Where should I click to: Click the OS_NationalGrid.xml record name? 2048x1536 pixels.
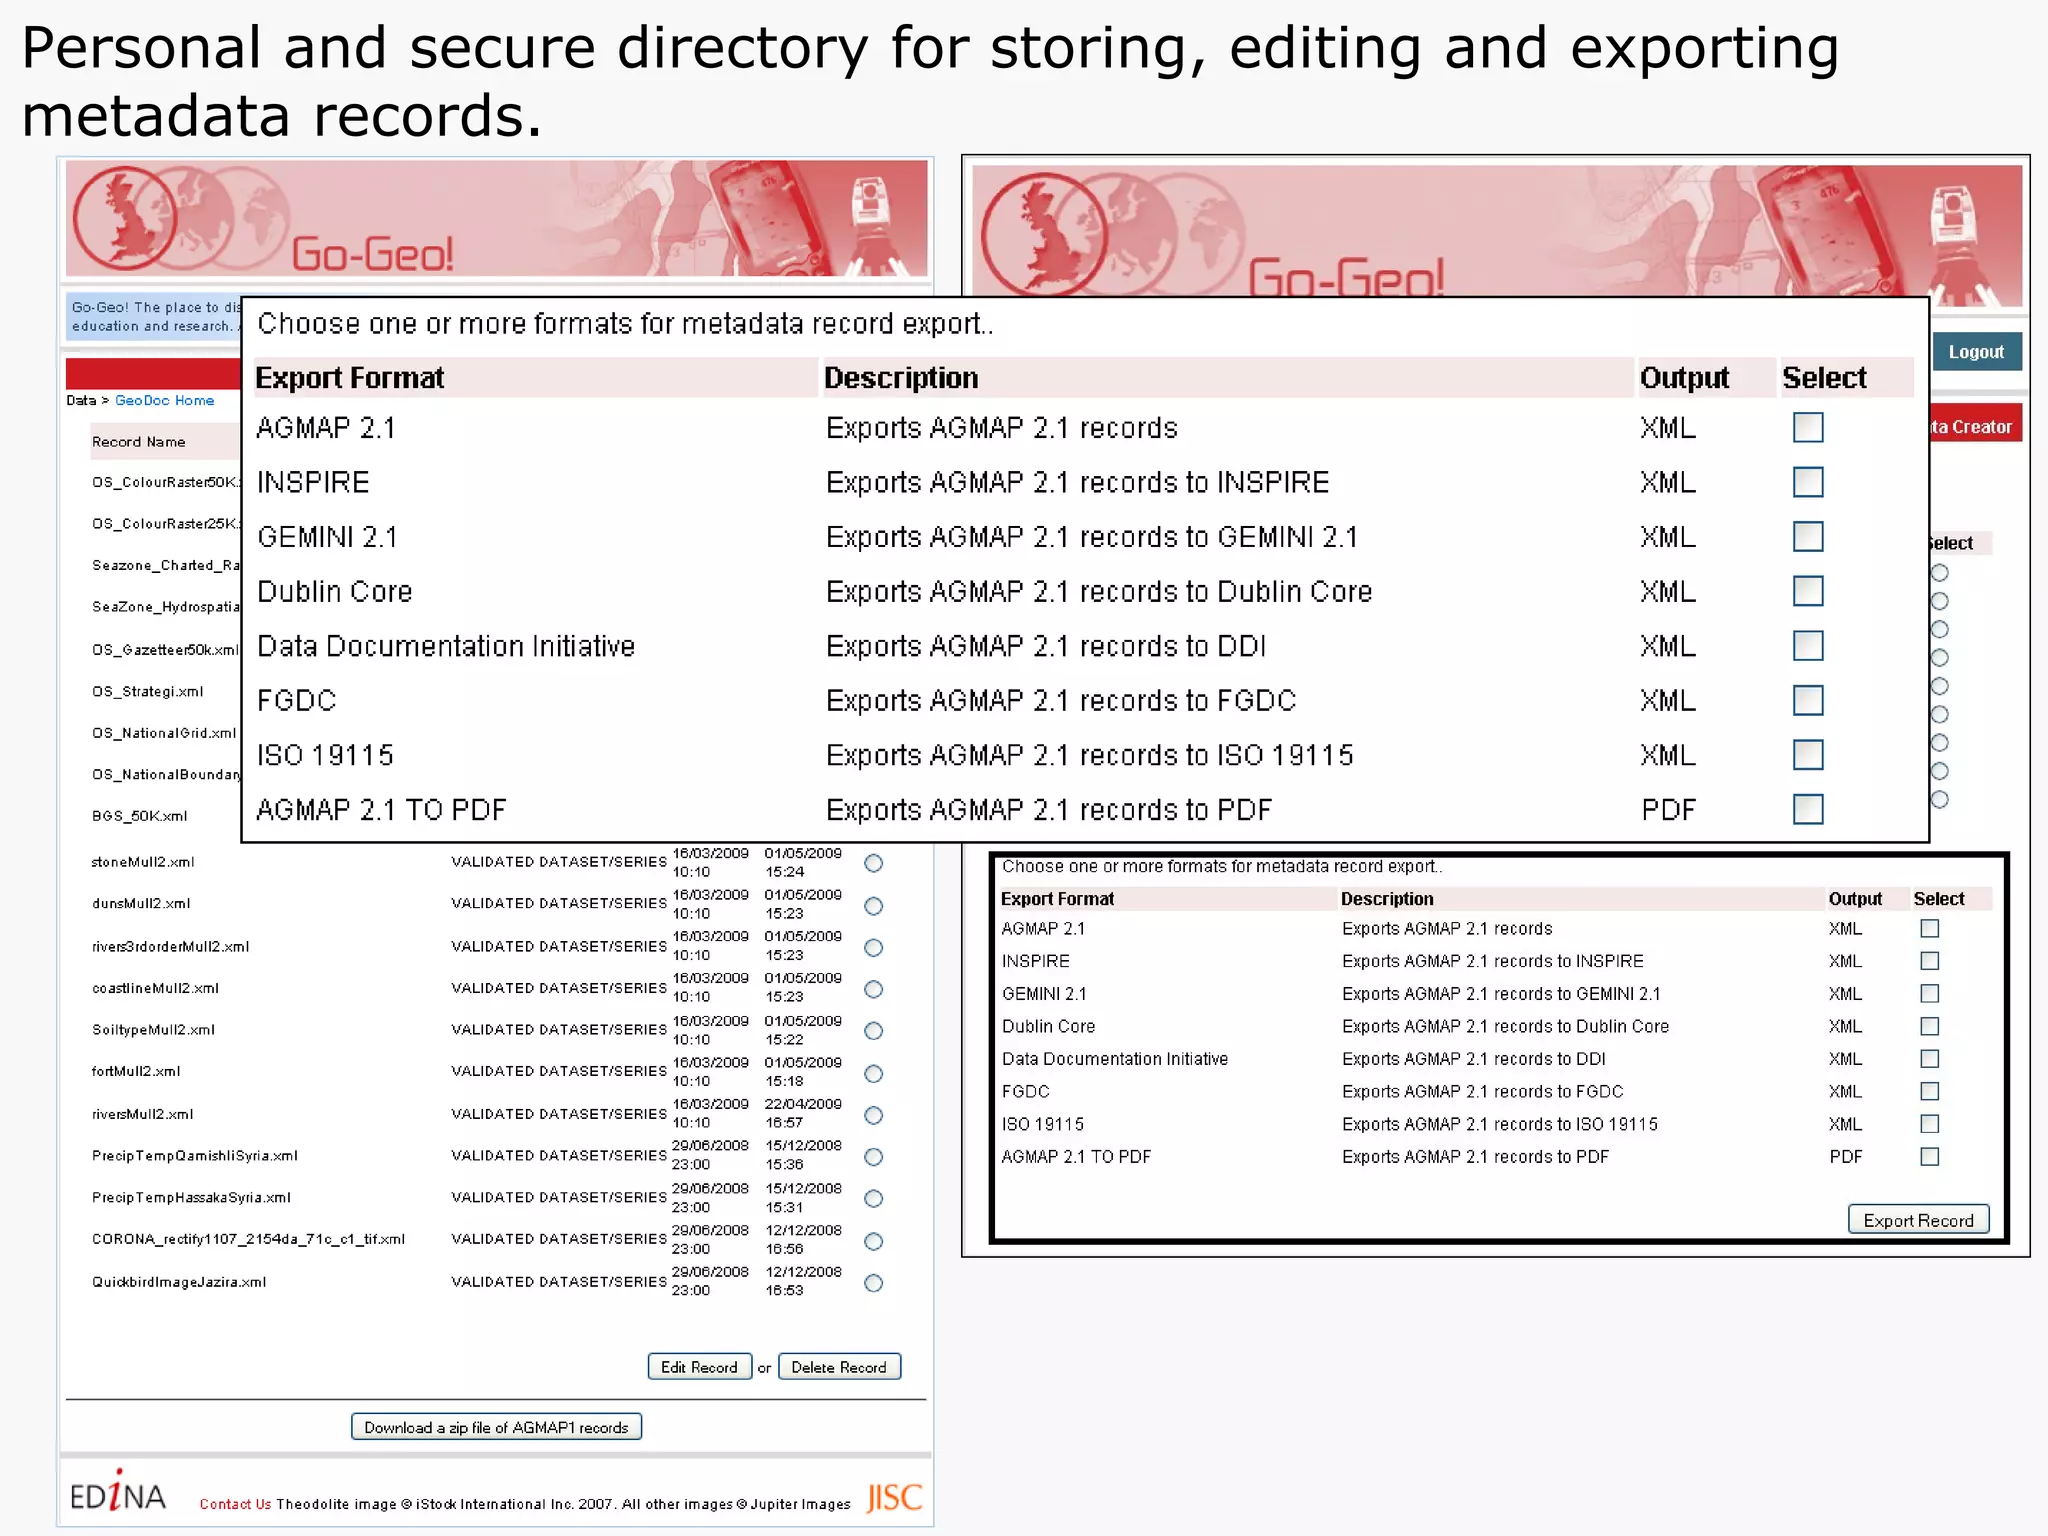pyautogui.click(x=164, y=733)
